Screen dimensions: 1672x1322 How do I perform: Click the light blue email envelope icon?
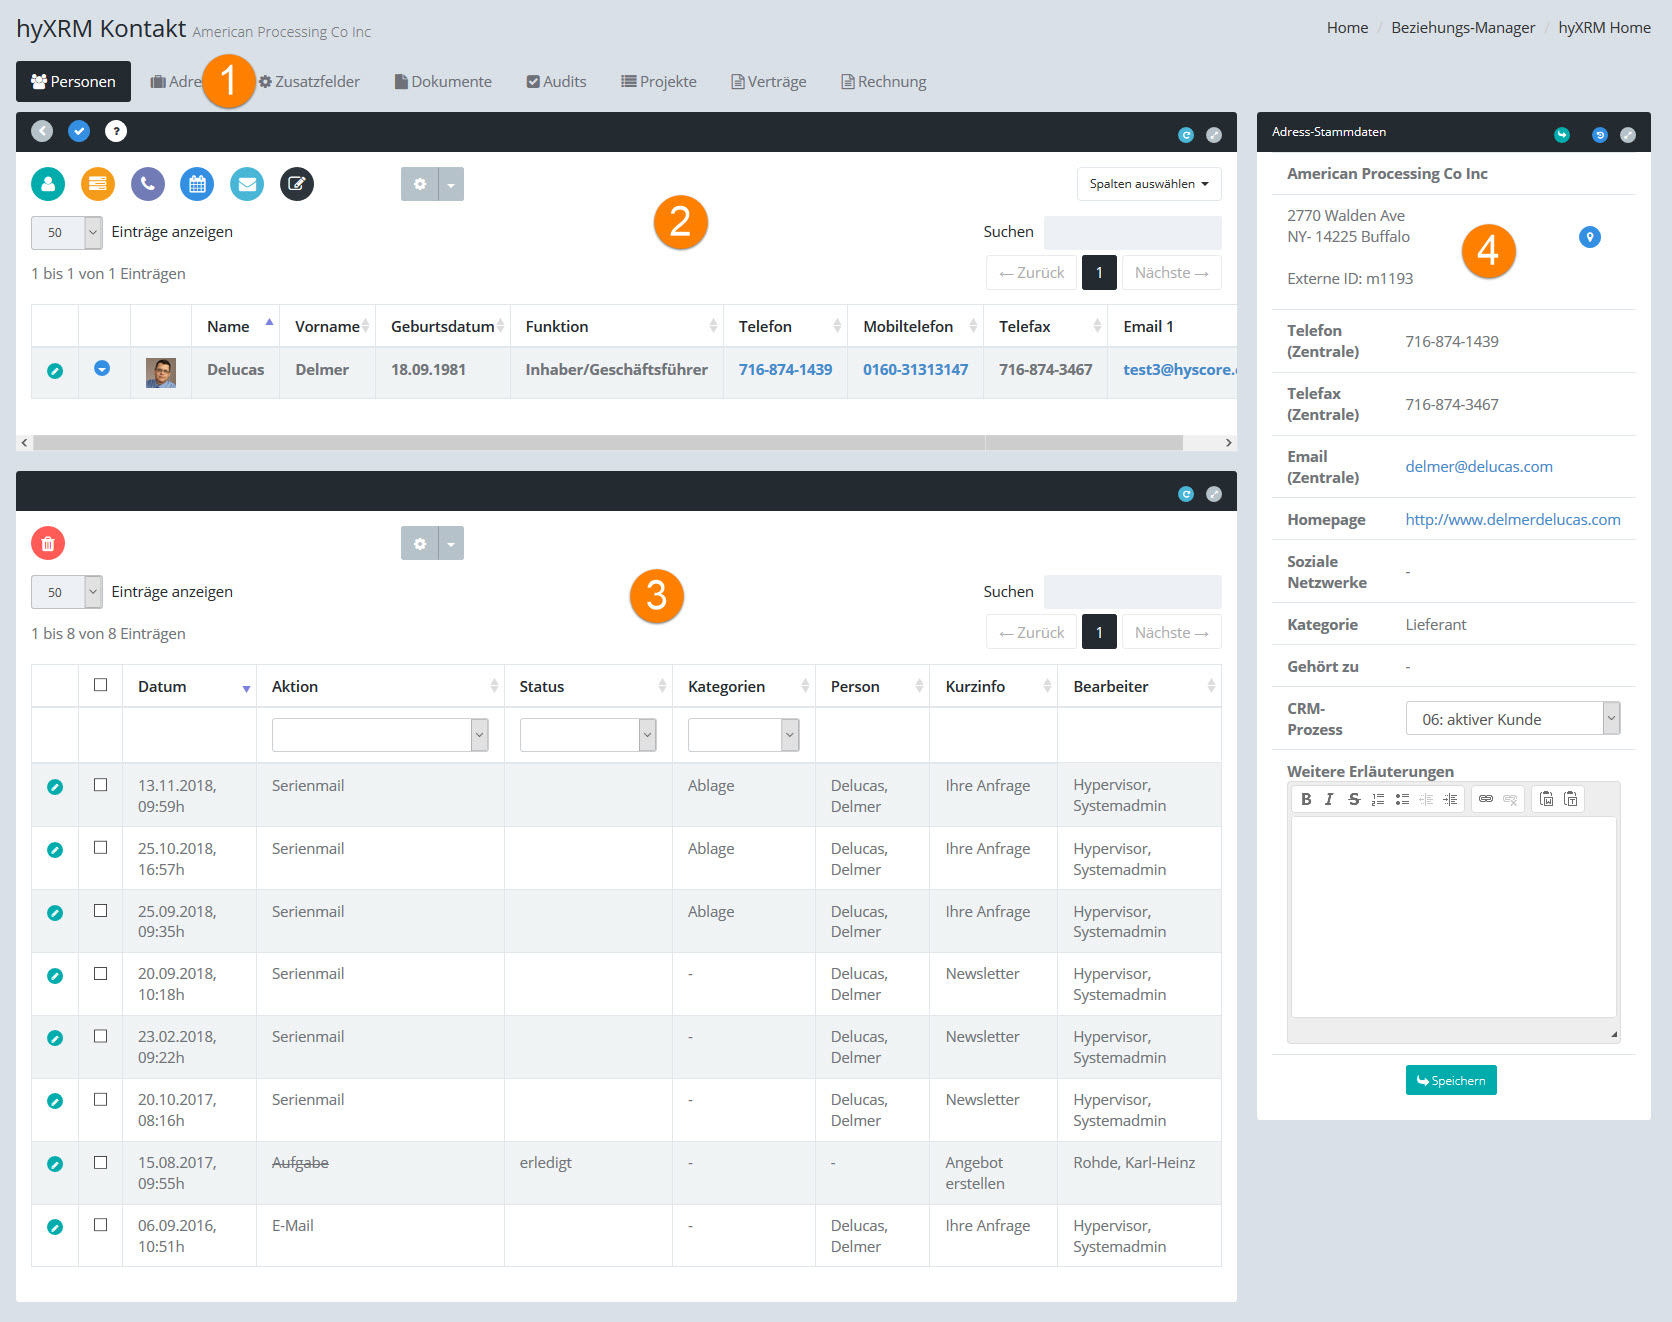[247, 184]
